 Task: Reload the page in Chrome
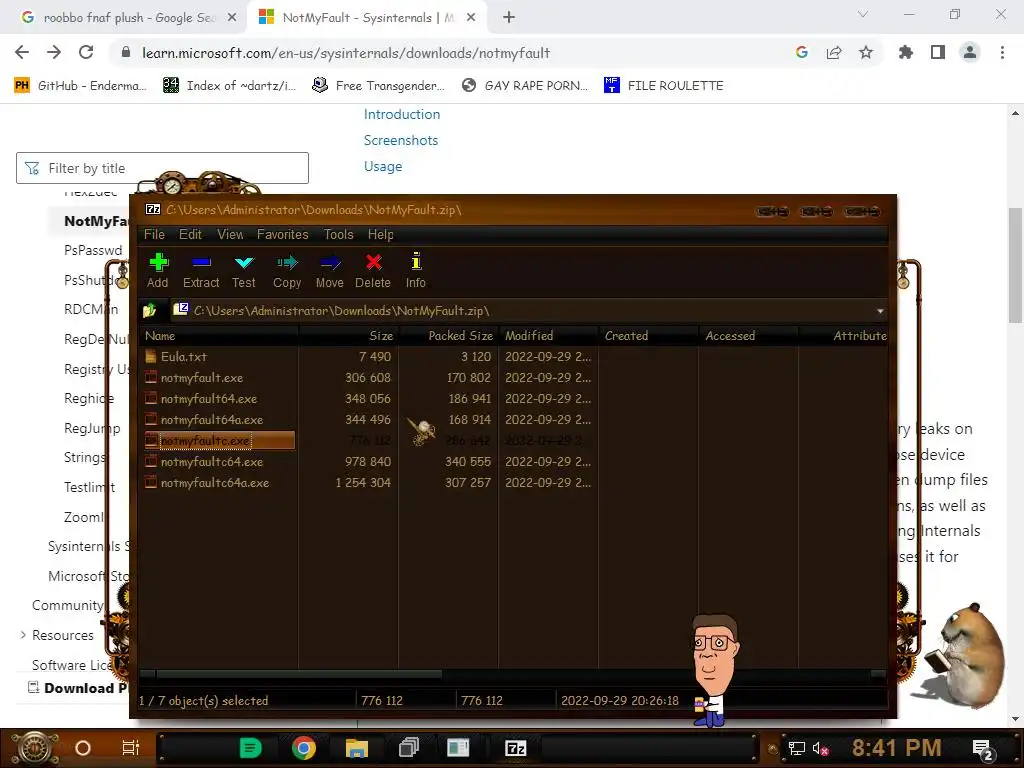(86, 53)
